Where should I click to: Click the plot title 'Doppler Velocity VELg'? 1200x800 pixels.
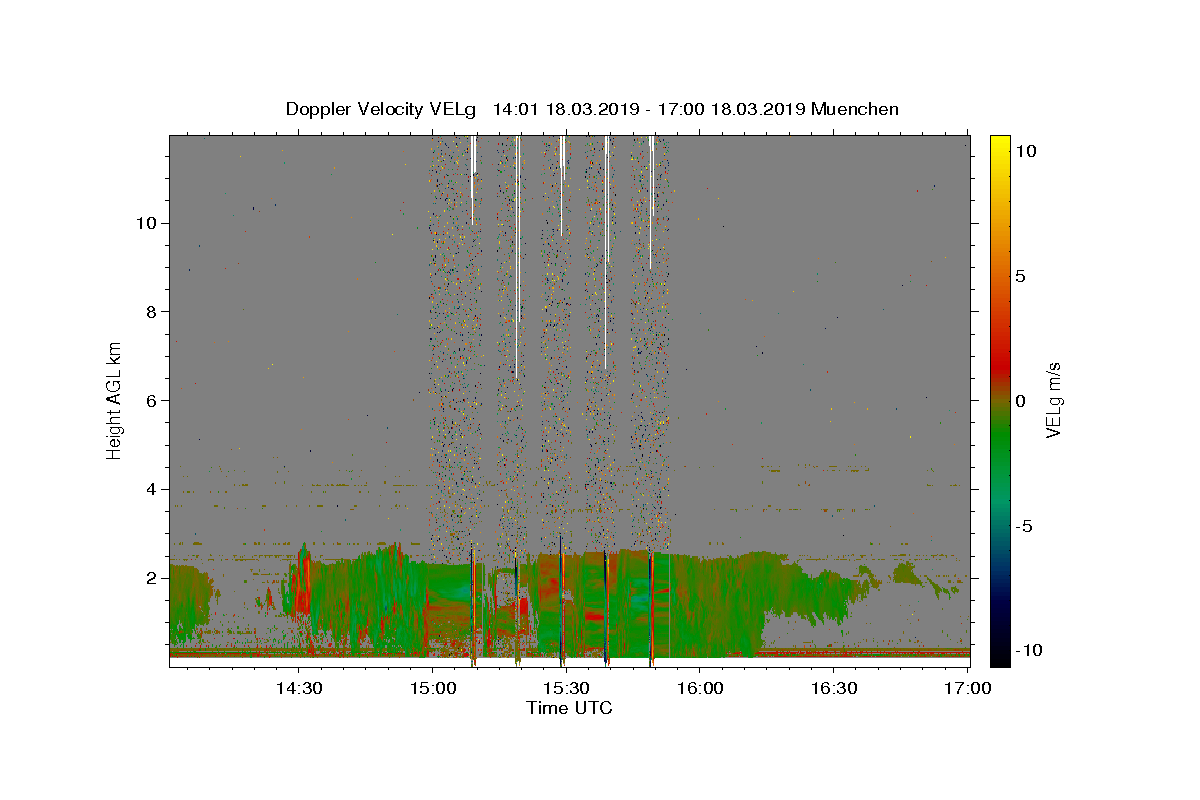pos(381,109)
